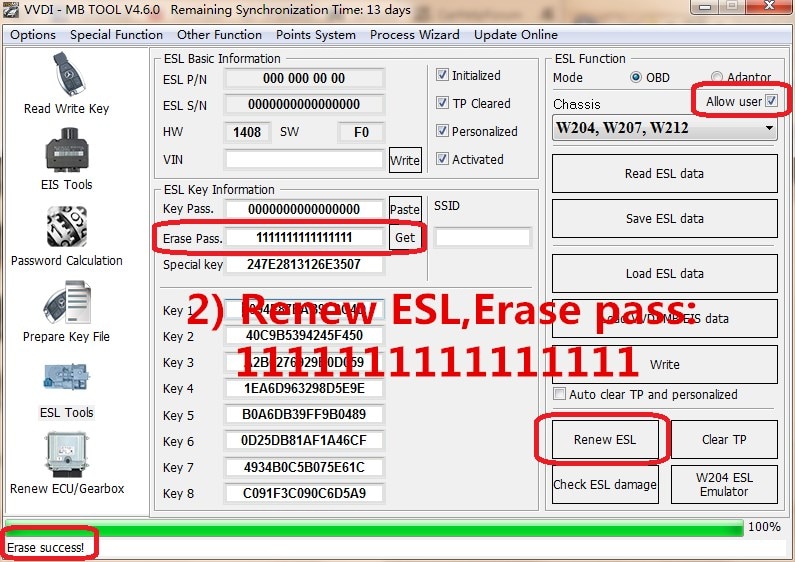Click the Renew ESL button

click(x=604, y=440)
